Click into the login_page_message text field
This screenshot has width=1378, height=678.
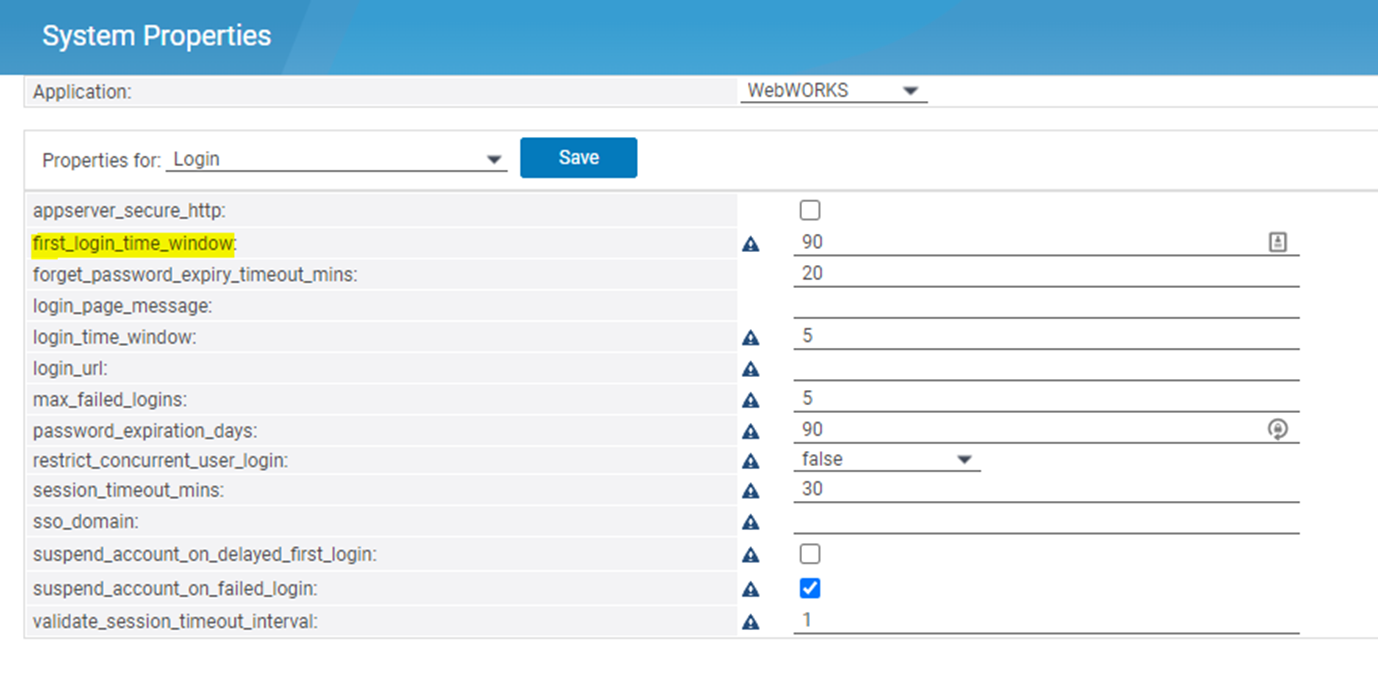pyautogui.click(x=1045, y=305)
